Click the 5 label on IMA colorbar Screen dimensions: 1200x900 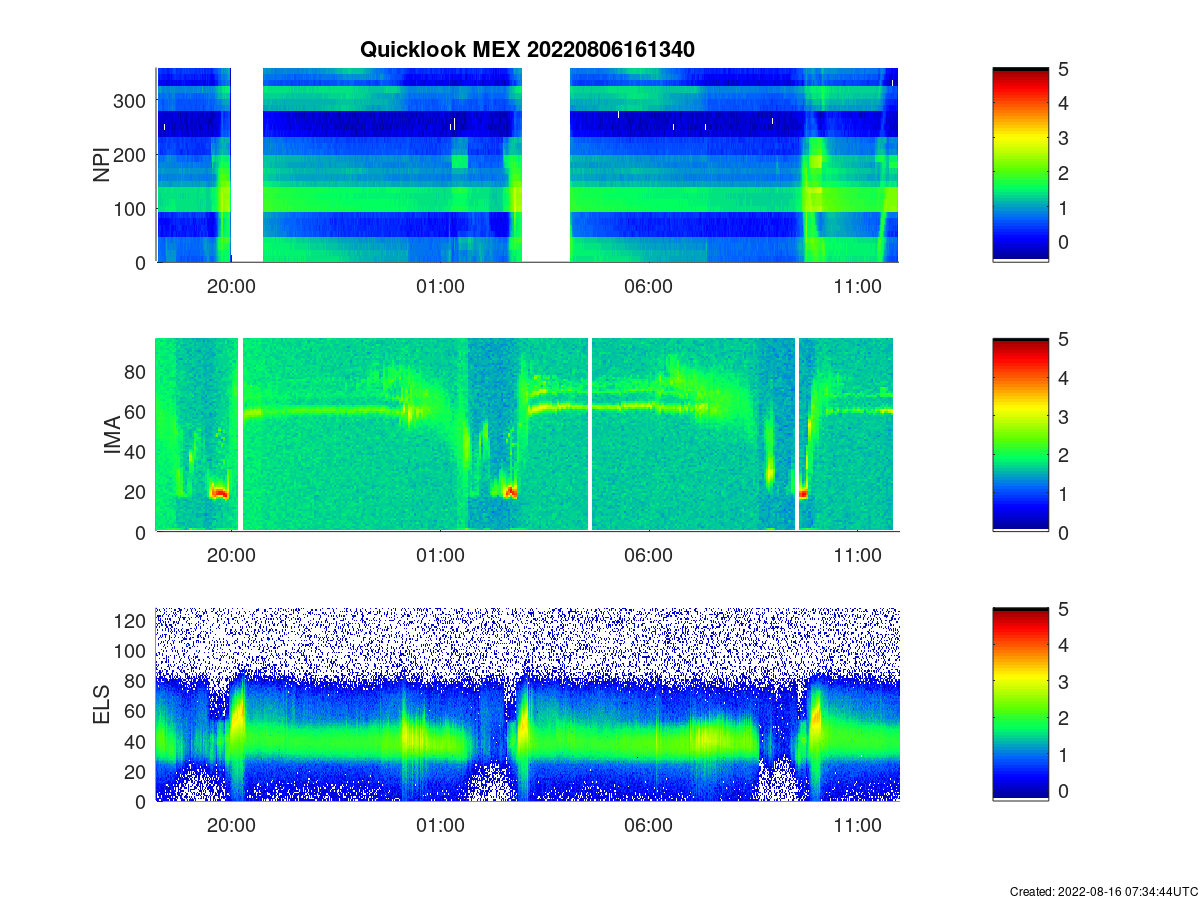(1065, 339)
